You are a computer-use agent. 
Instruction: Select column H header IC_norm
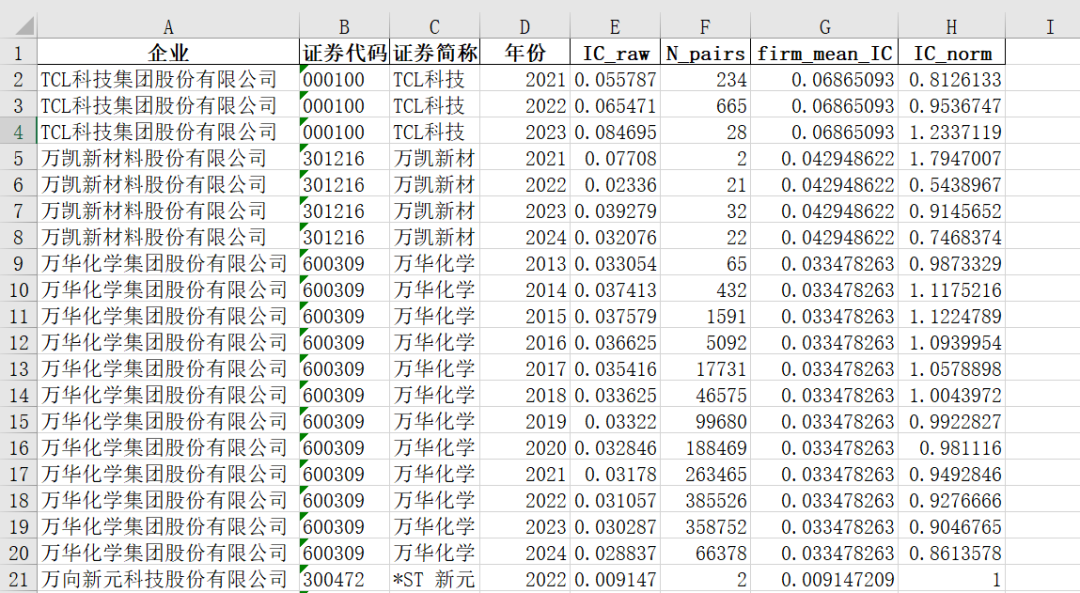(x=948, y=27)
